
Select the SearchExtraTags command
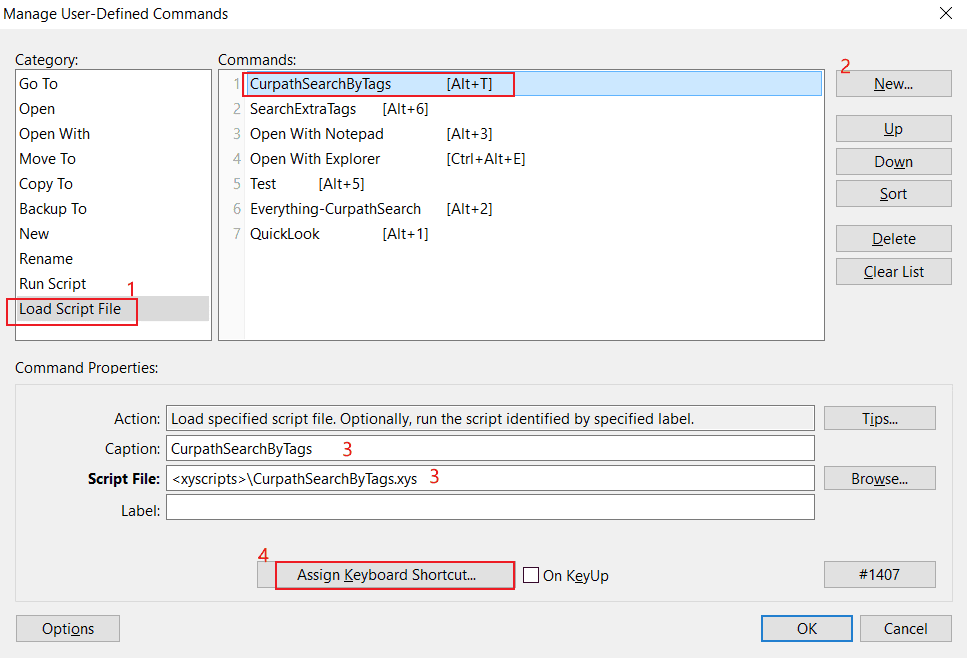(533, 109)
